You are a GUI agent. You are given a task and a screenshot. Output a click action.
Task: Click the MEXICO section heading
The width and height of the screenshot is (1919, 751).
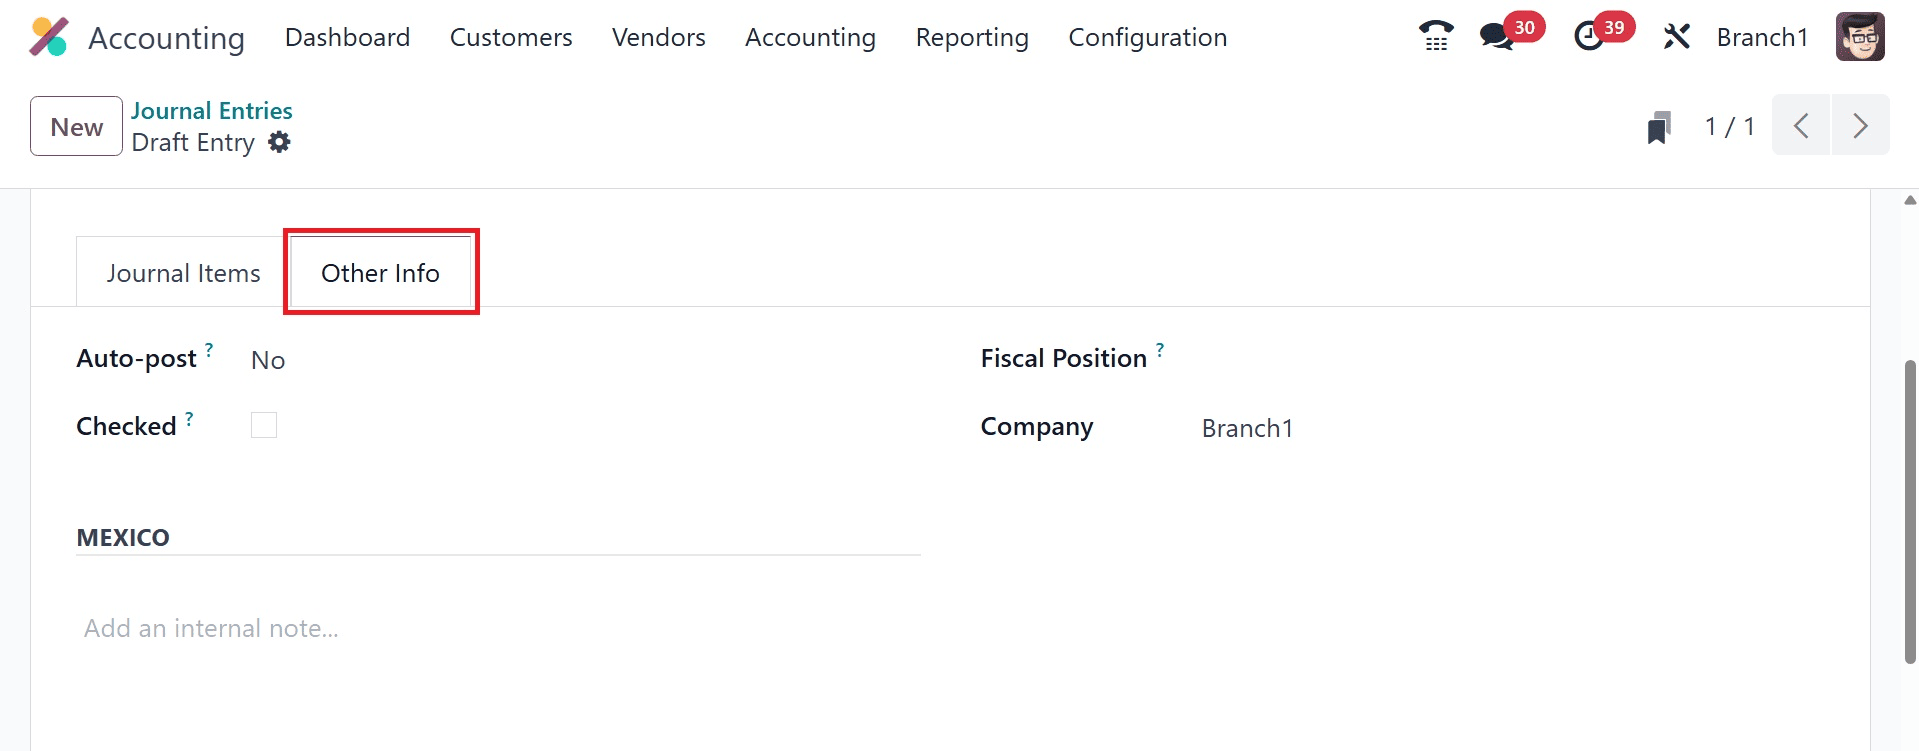click(123, 537)
